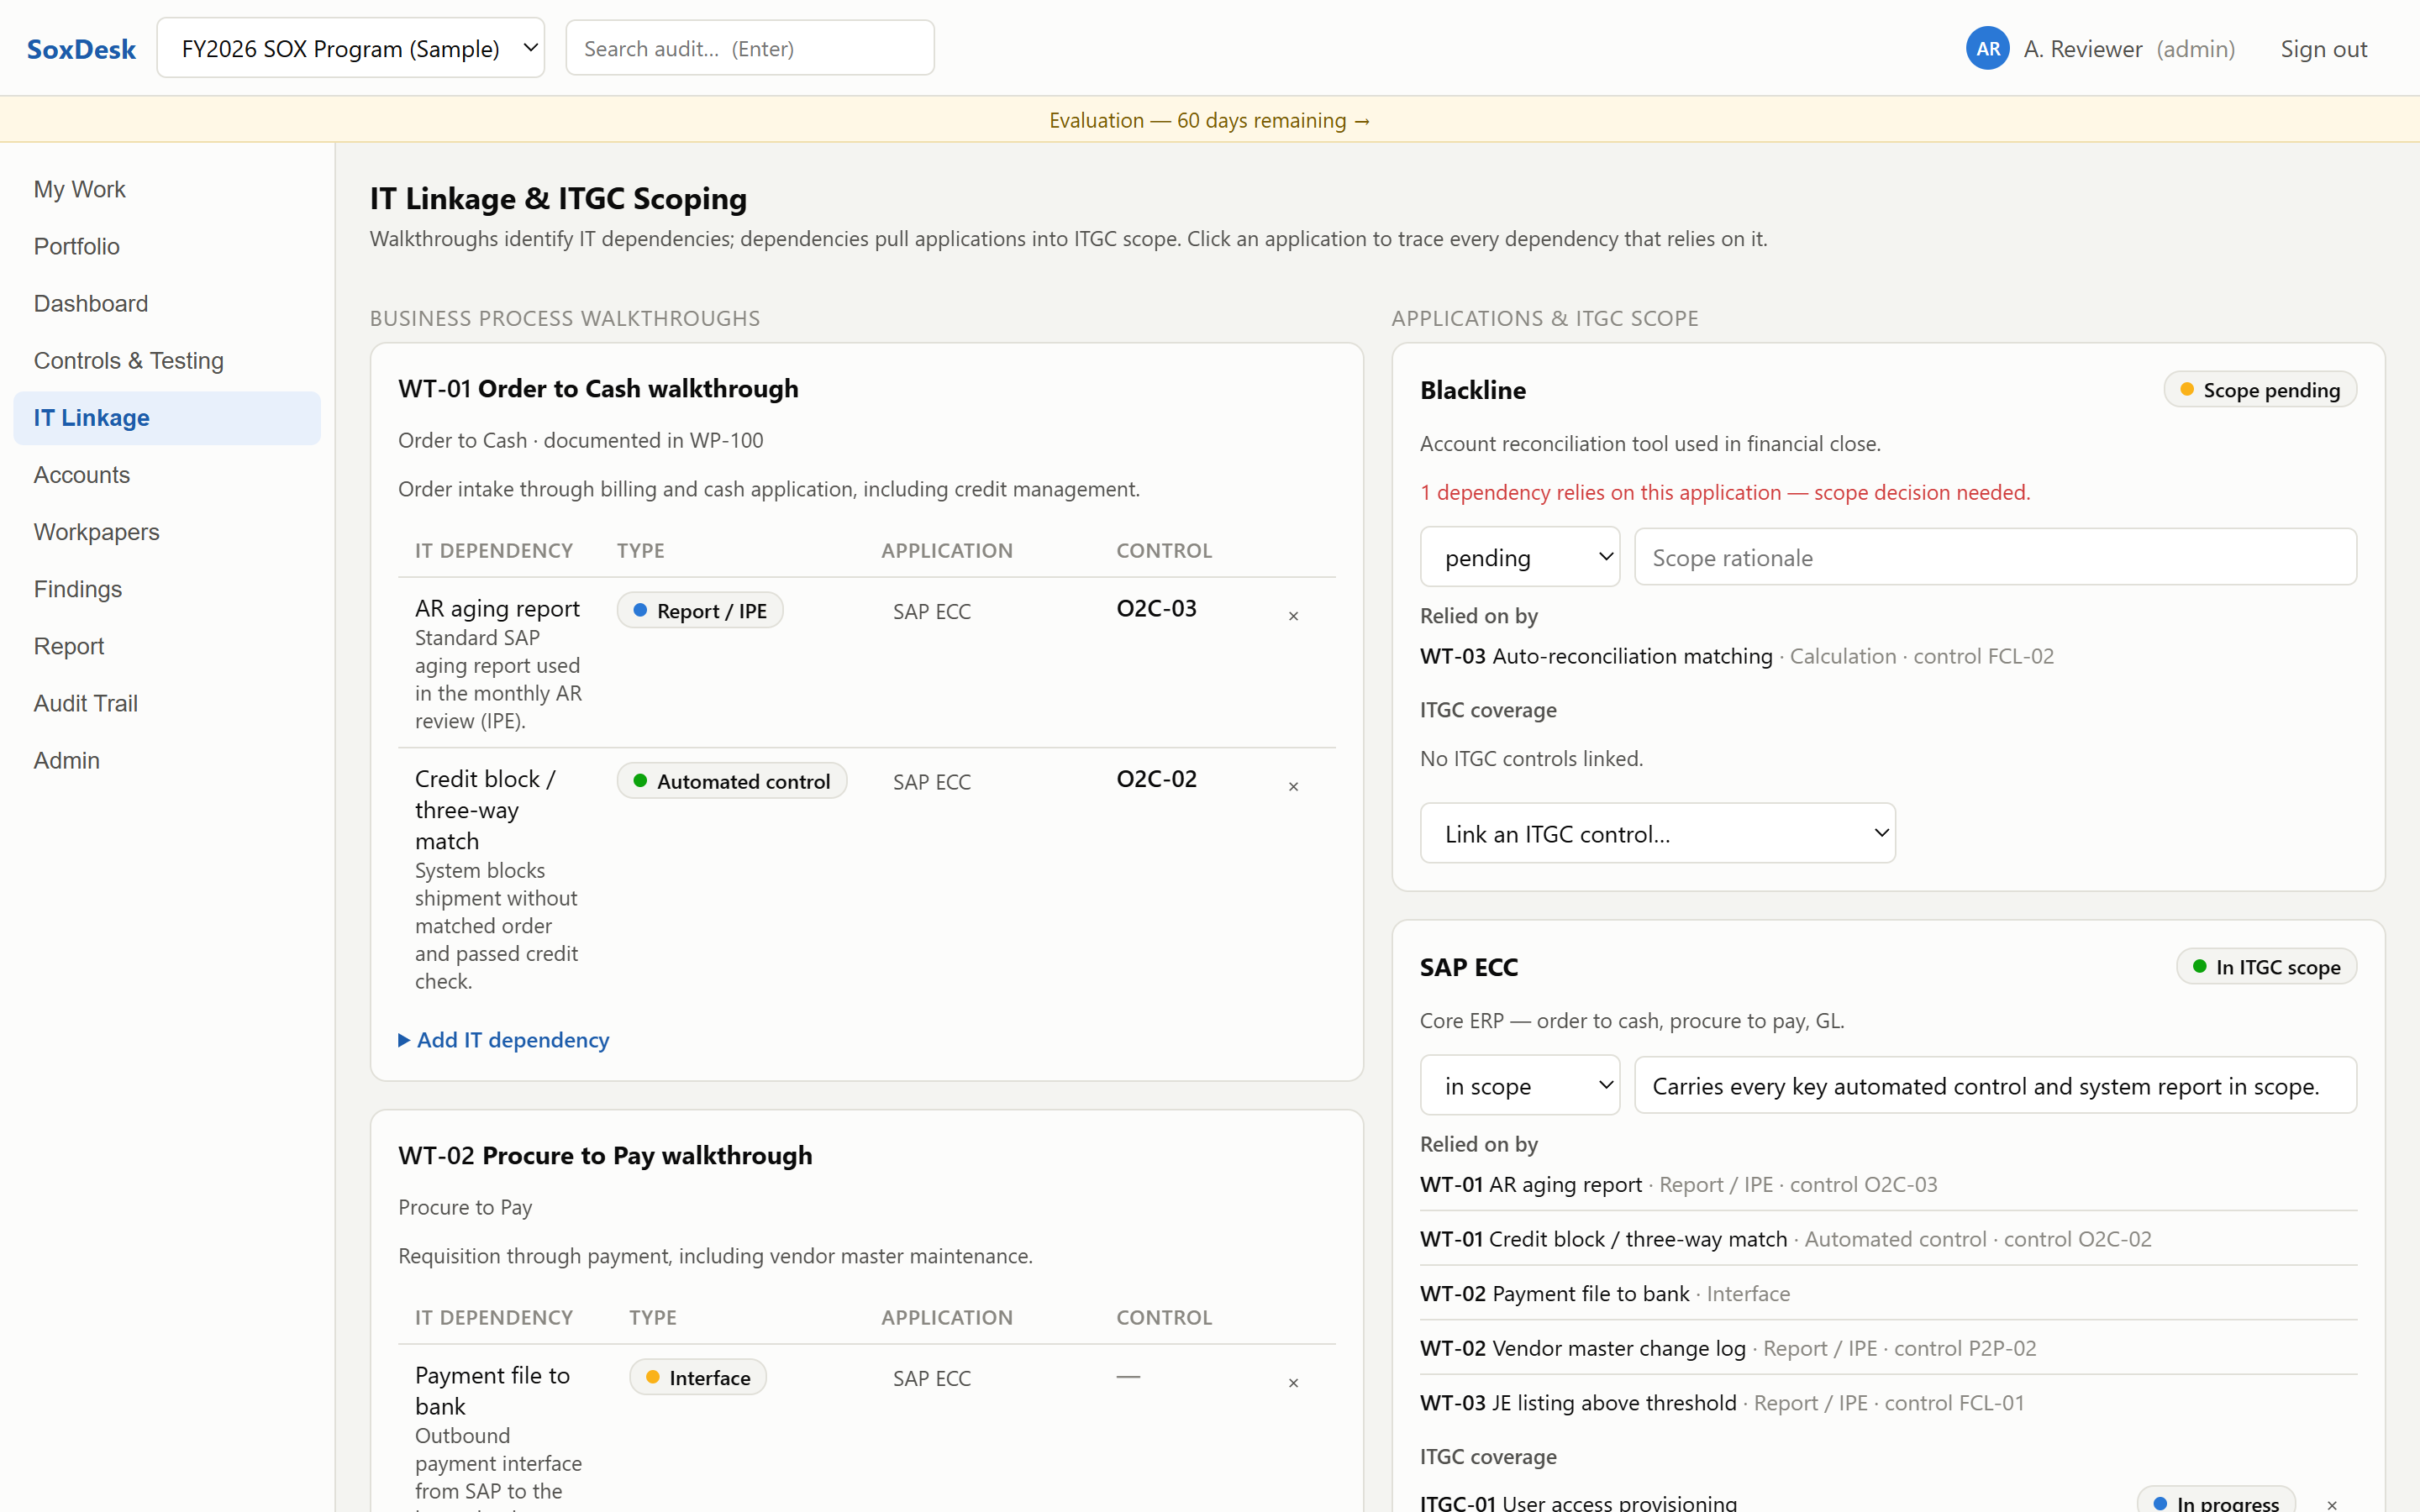Click No ITGC controls linked text
The image size is (2420, 1512).
[1531, 758]
